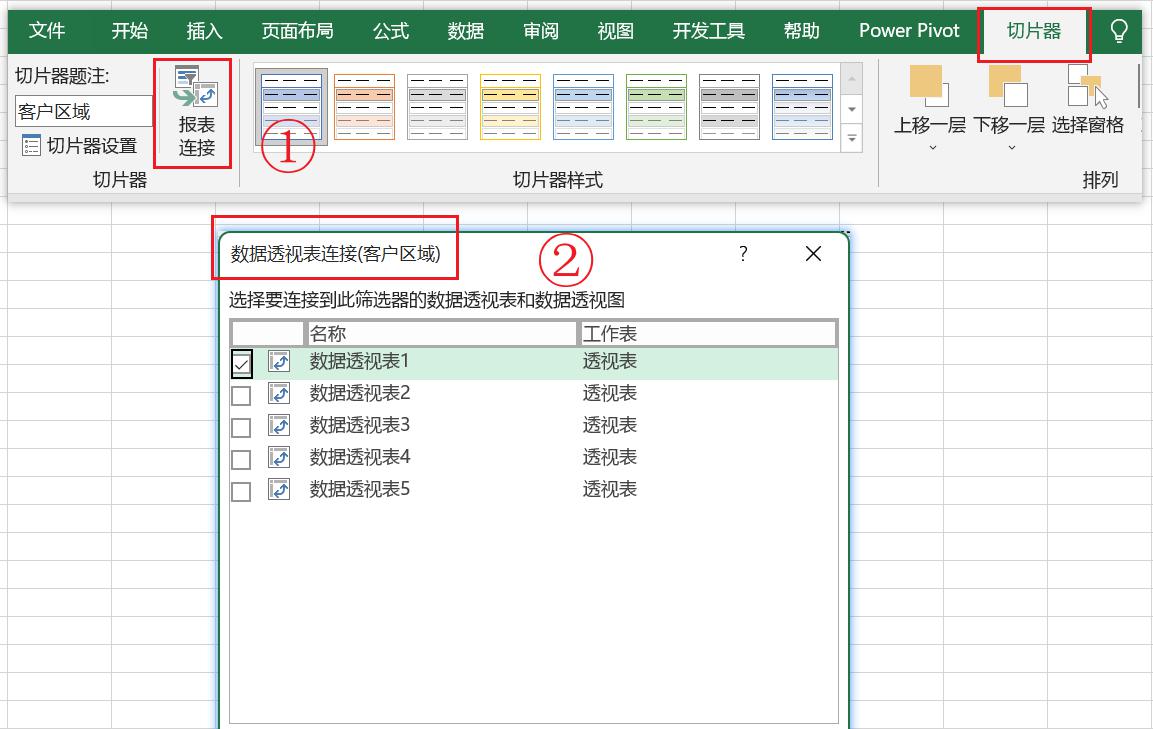Click the 切片器题注 caption input field
1153x729 pixels.
point(83,111)
